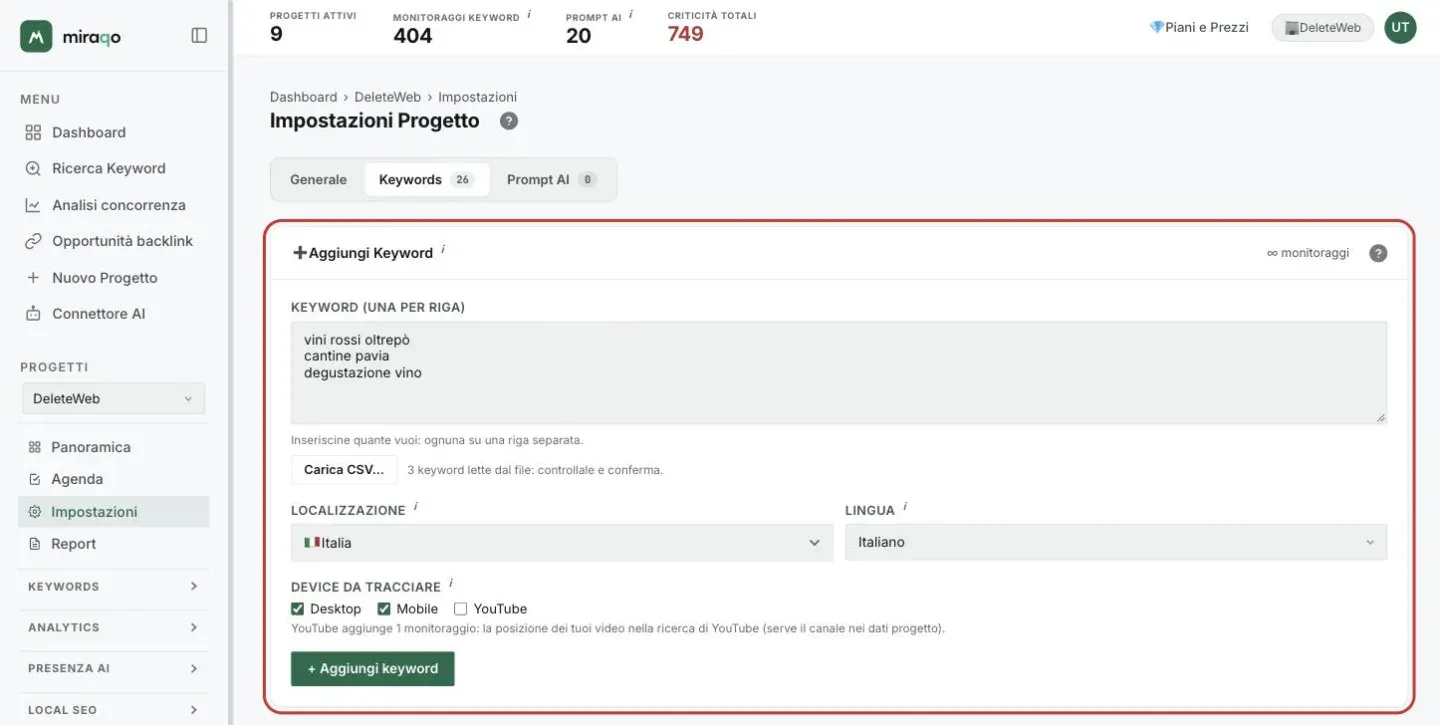Click Dashboard breadcrumb link

(x=303, y=97)
